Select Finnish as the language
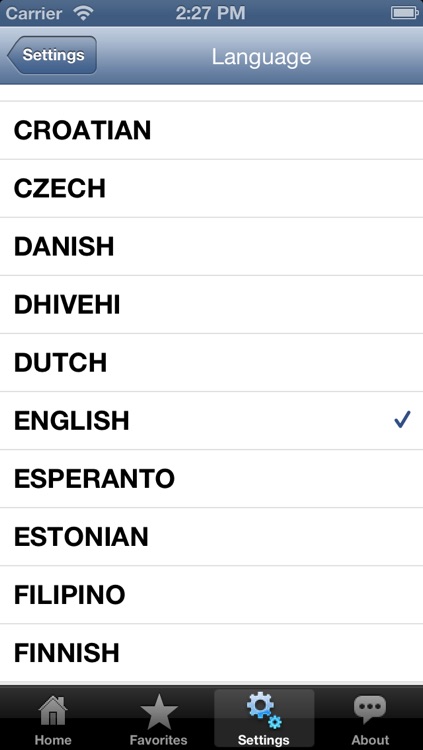Screen dimensions: 423x750 [x=212, y=653]
